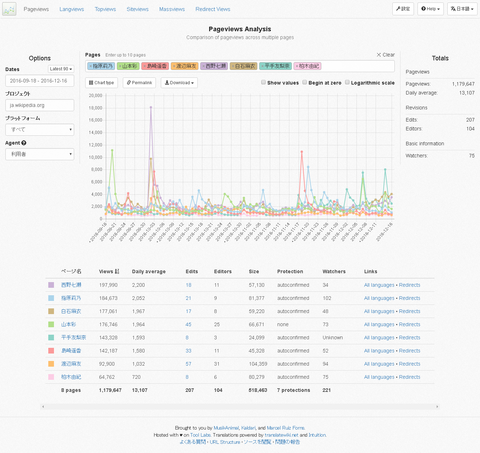Open the 平手友梨奈 page link in table
This screenshot has width=480, height=453.
pyautogui.click(x=73, y=338)
